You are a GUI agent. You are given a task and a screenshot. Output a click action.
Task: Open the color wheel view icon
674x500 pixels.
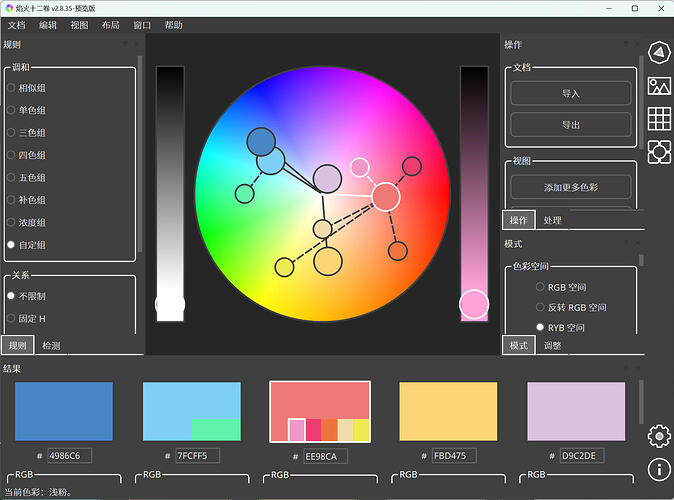(658, 53)
